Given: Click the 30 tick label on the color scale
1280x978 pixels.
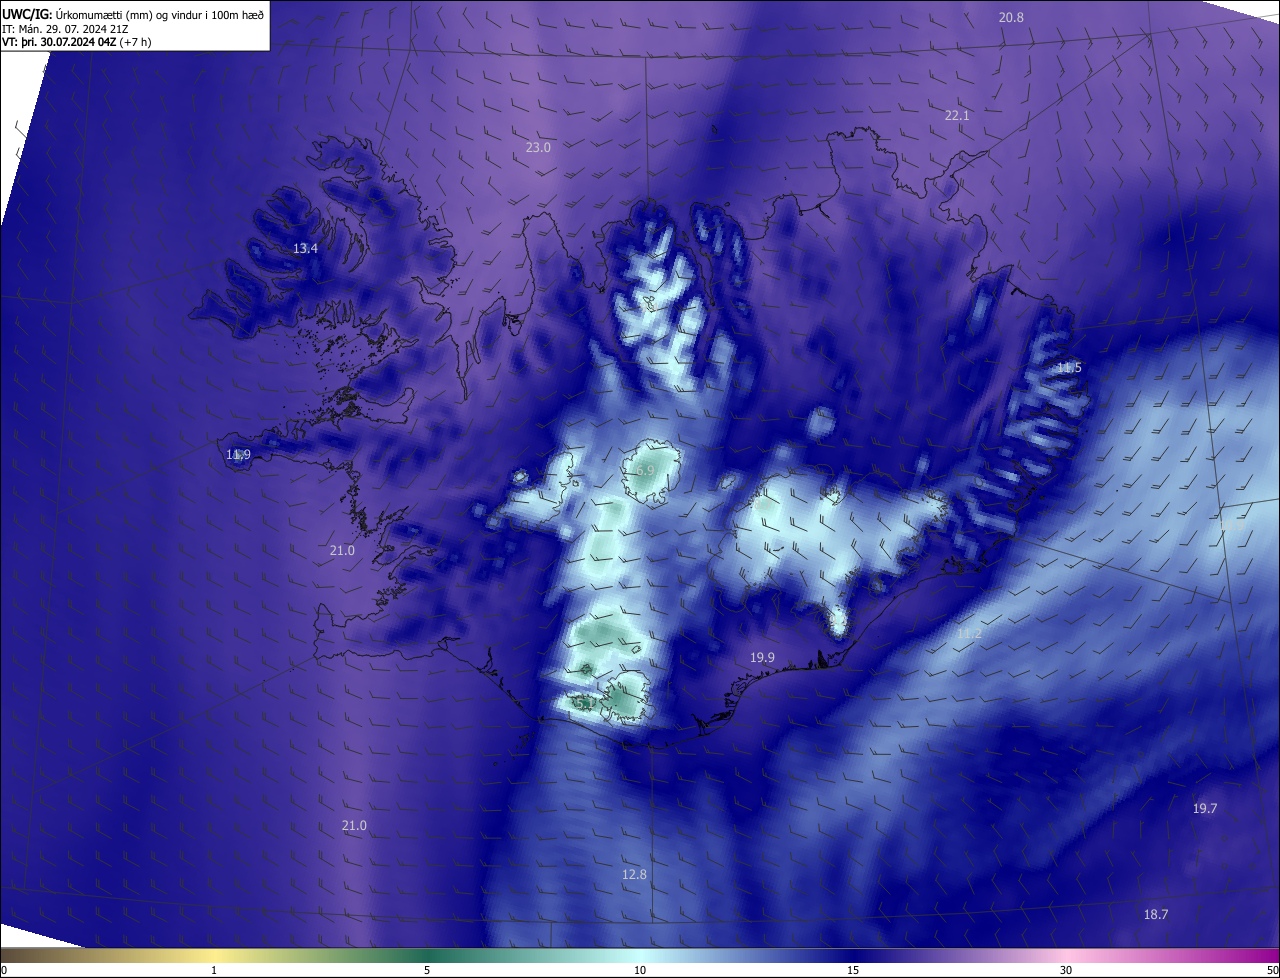Looking at the screenshot, I should coord(1066,971).
